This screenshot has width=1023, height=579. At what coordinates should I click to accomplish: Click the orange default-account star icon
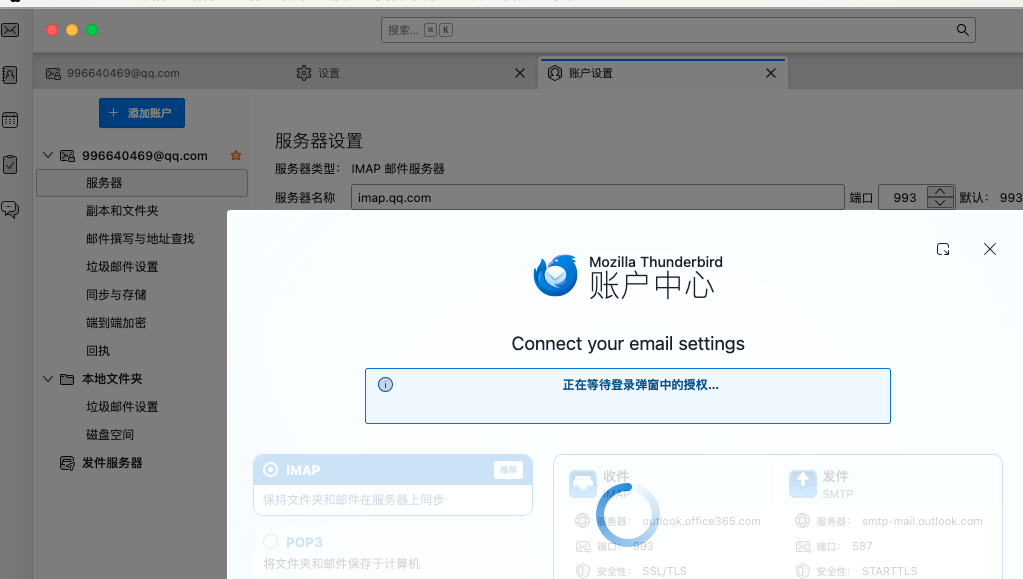click(236, 155)
